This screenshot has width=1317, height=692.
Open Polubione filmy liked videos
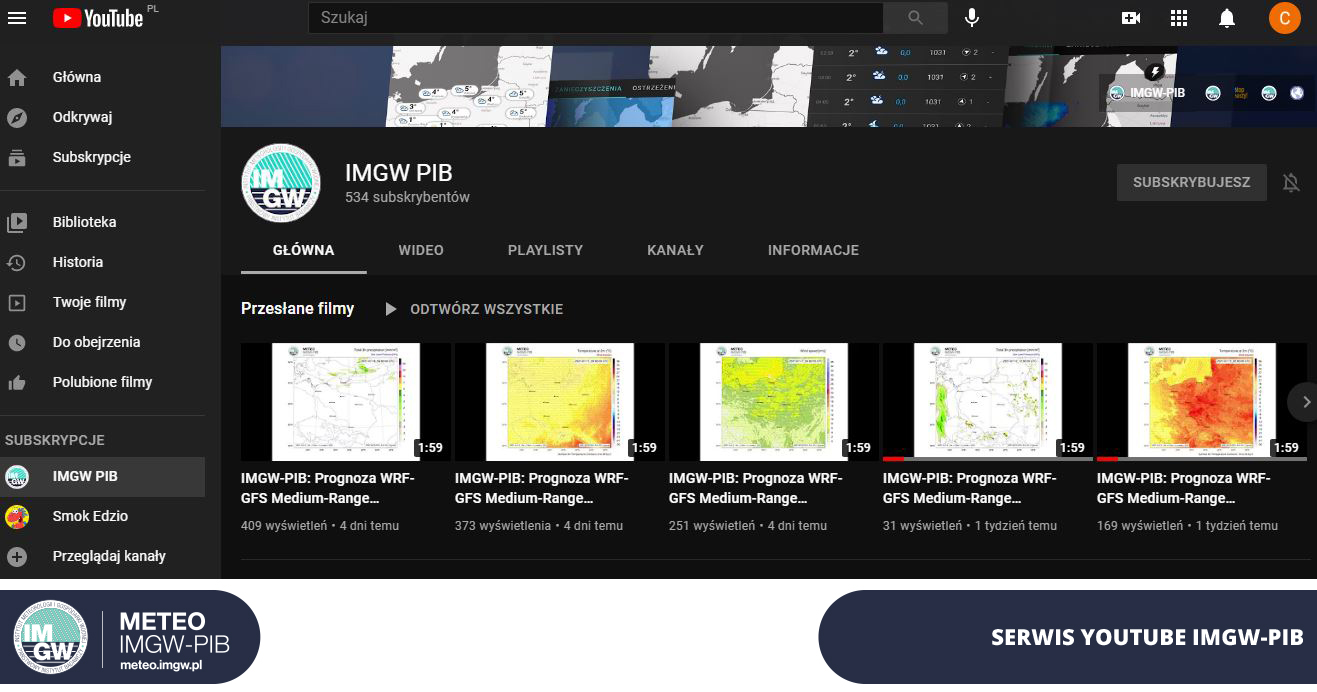(102, 382)
